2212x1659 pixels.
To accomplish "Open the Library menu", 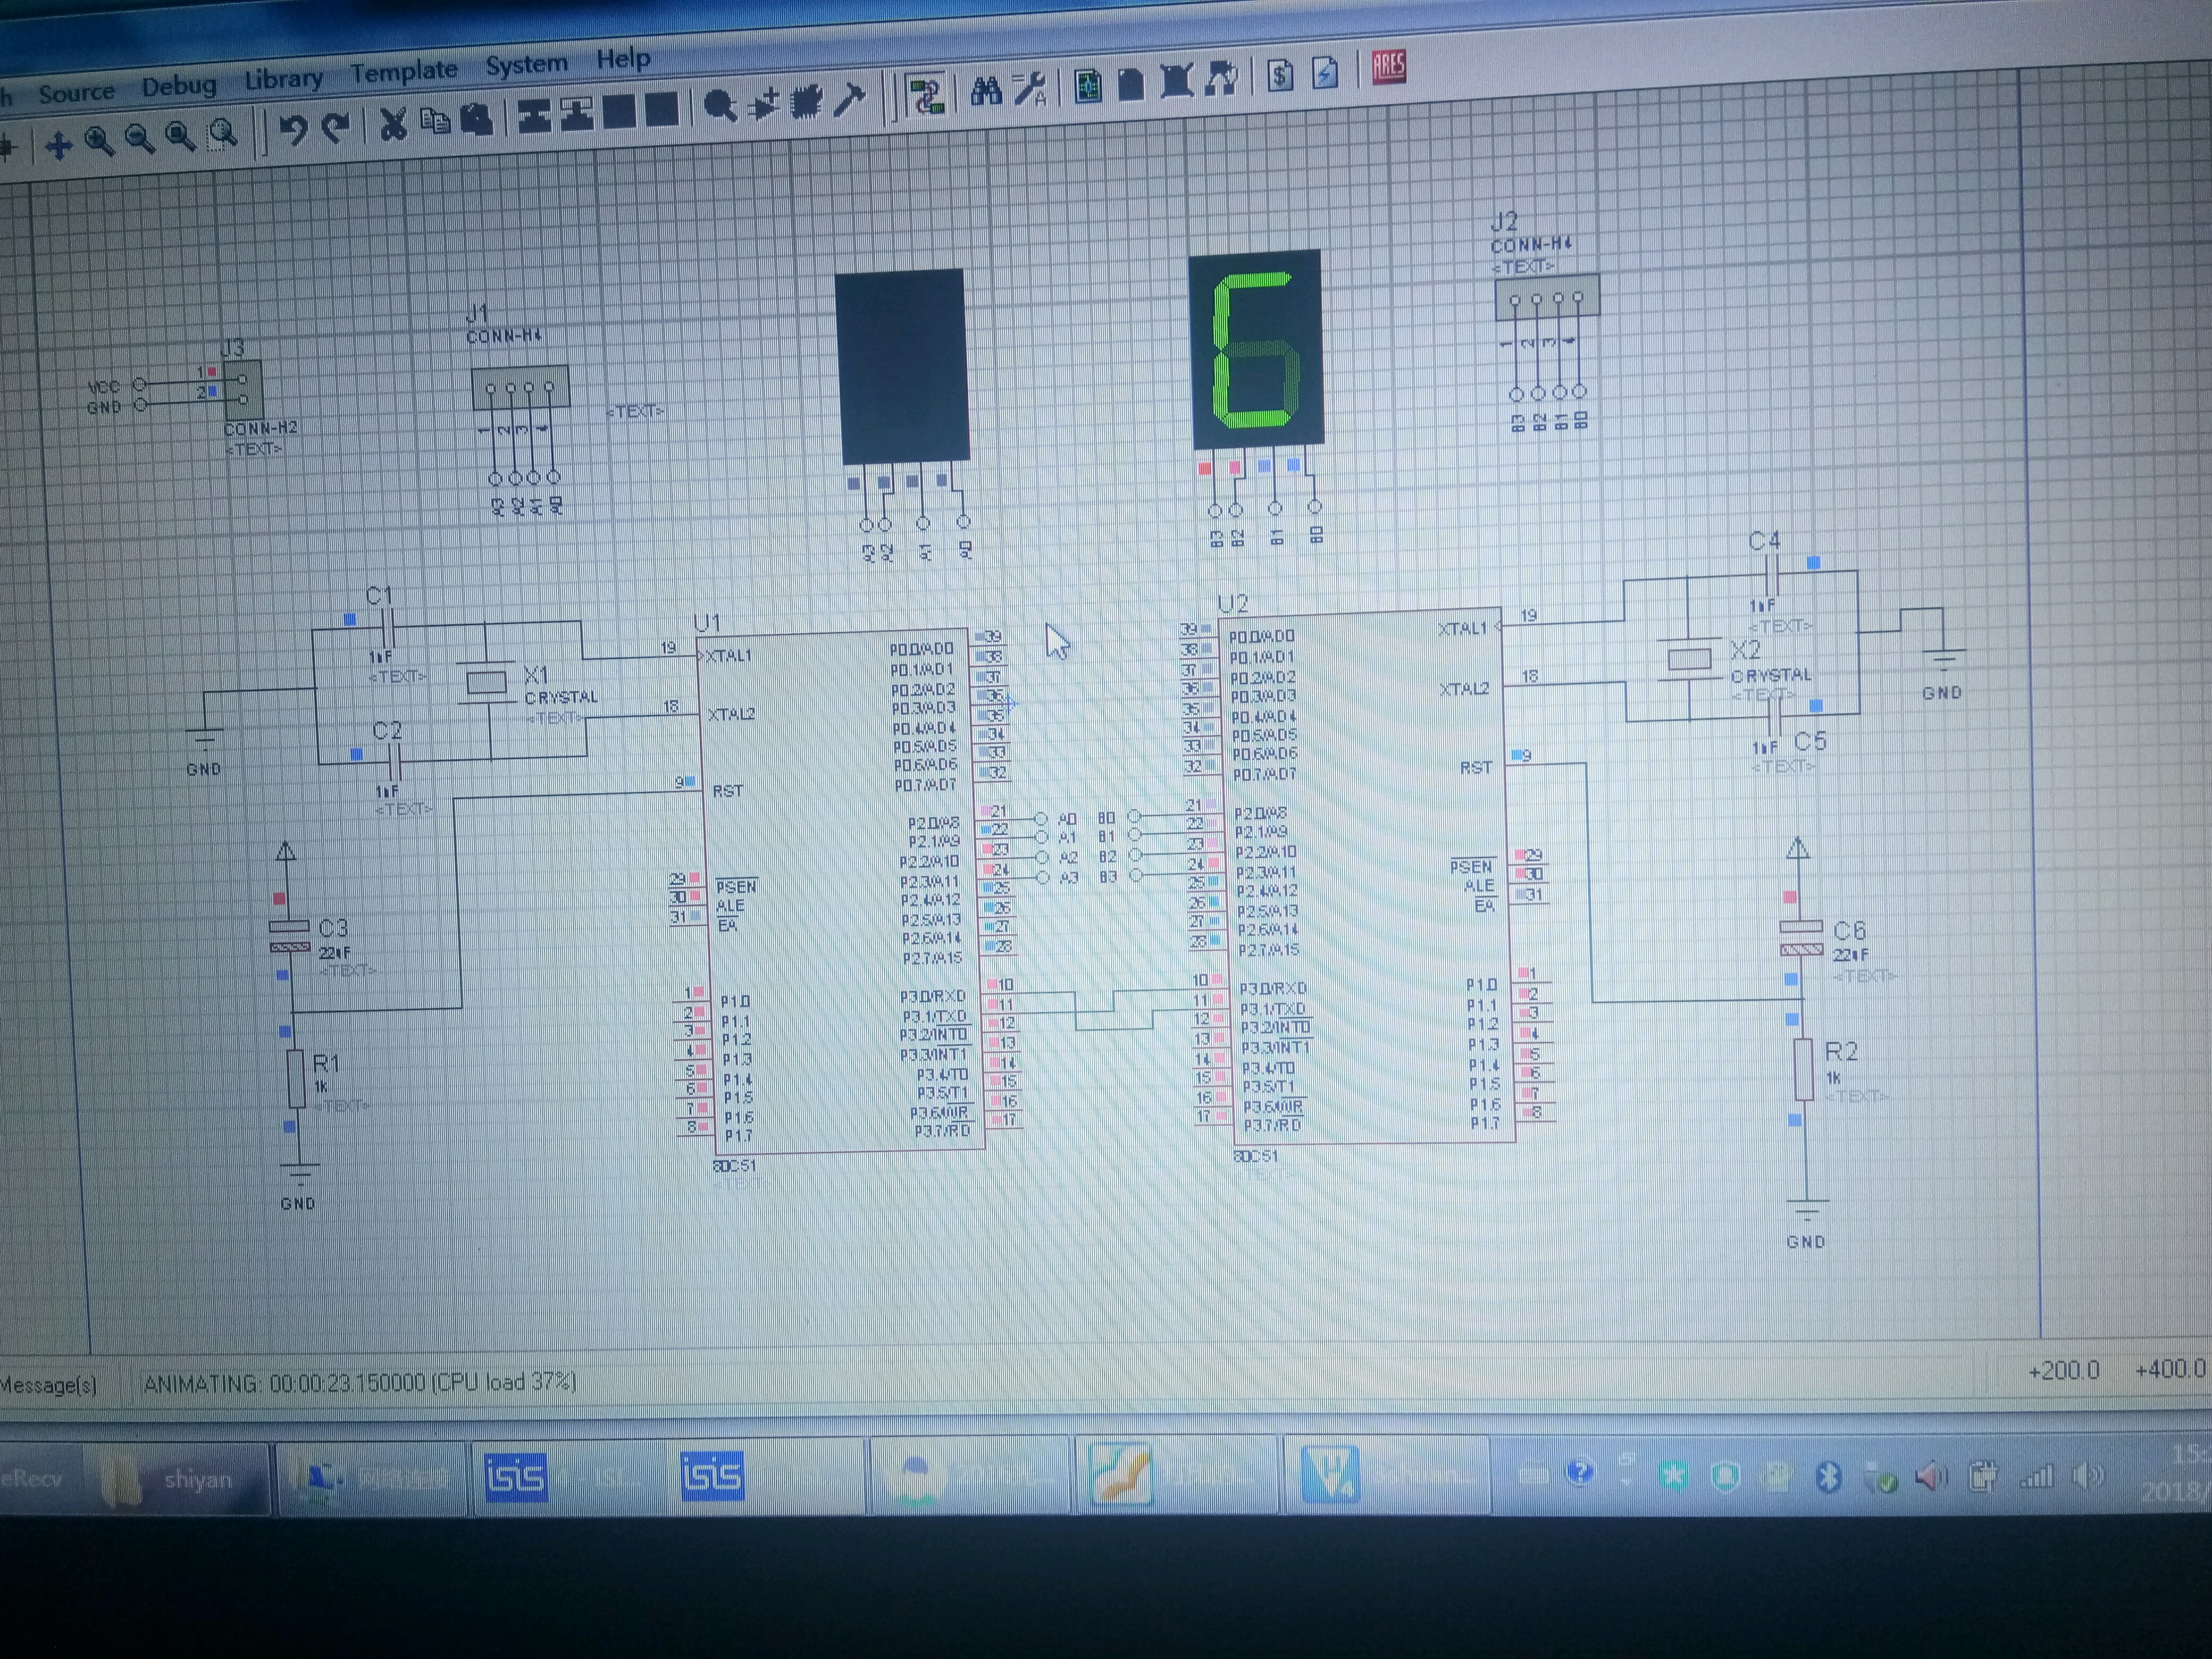I will pyautogui.click(x=284, y=79).
